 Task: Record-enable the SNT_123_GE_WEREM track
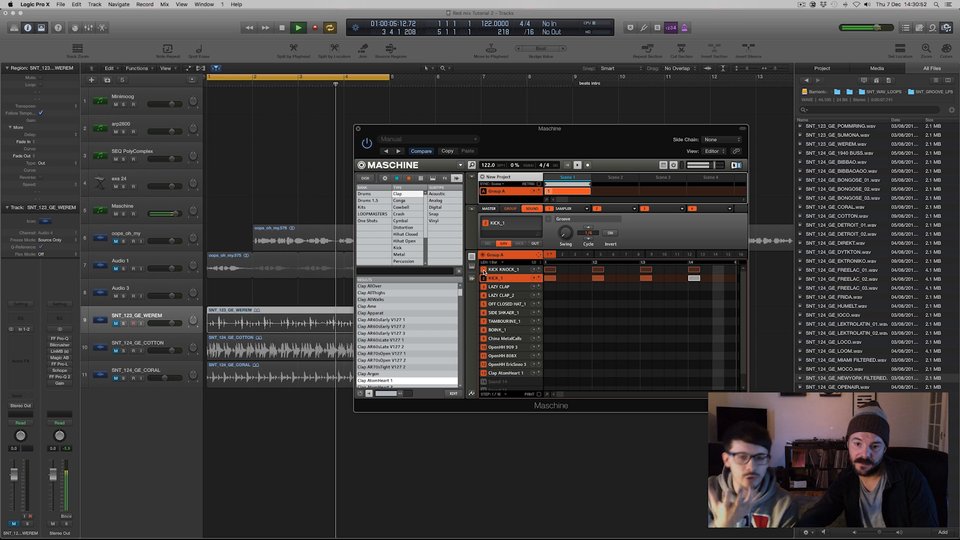(133, 323)
